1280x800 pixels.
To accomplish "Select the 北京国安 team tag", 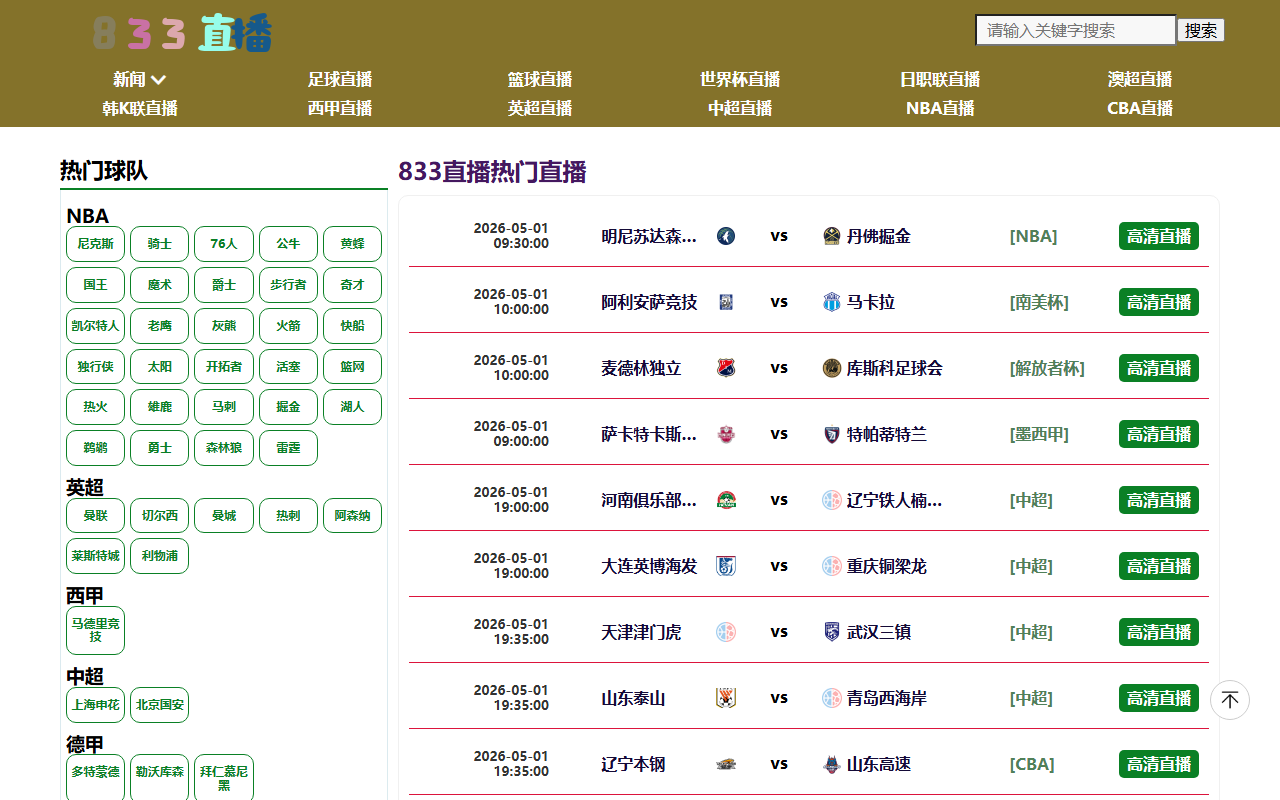I will point(159,705).
